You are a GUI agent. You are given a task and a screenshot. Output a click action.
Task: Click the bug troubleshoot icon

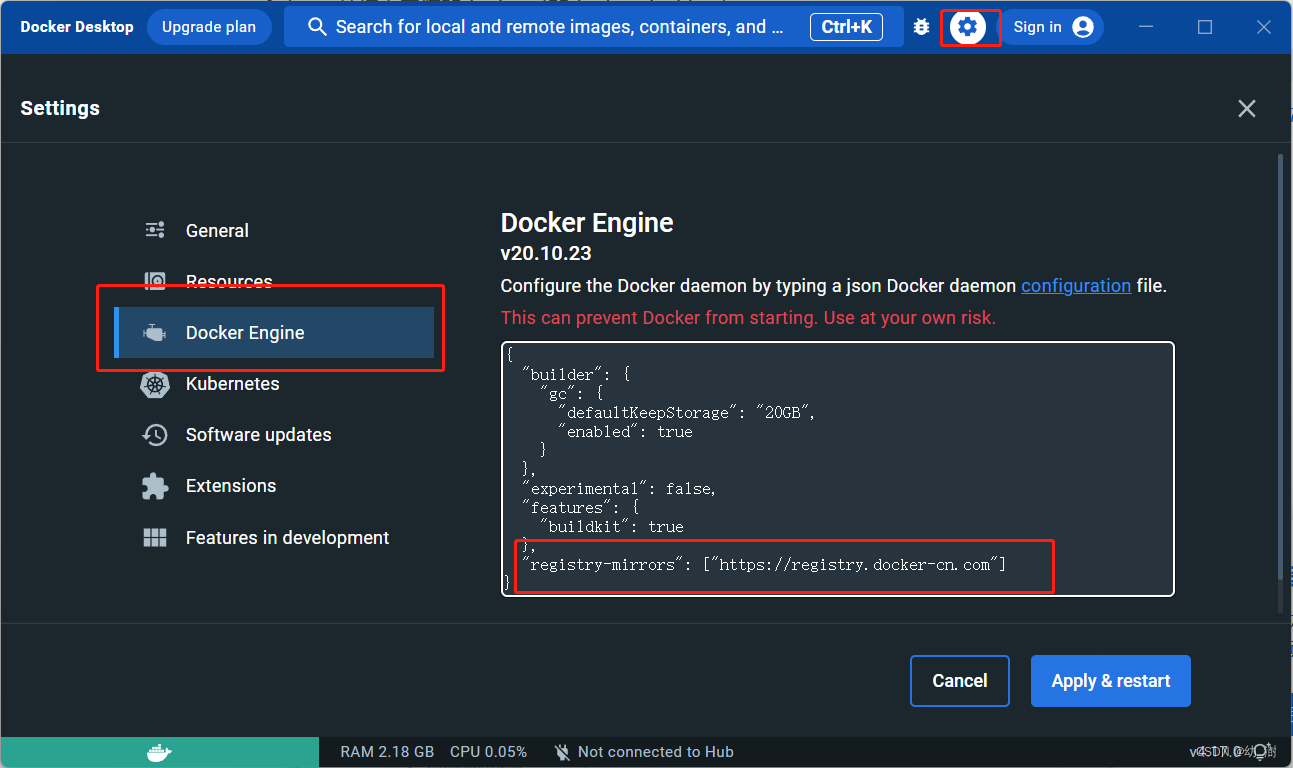point(921,27)
